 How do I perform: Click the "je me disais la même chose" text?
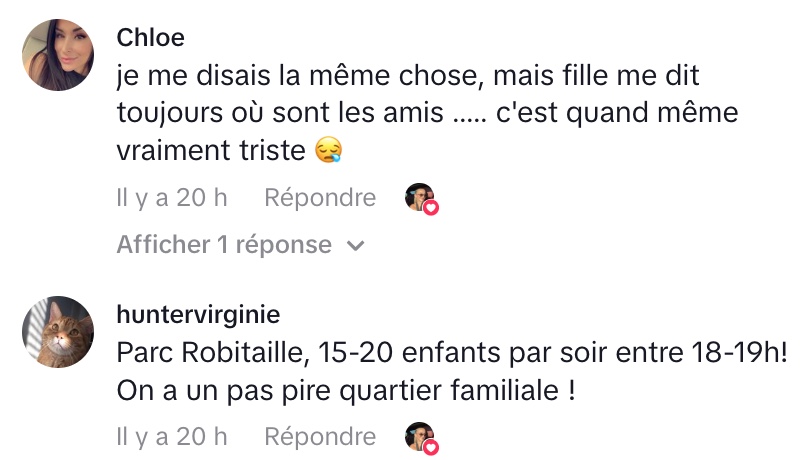pyautogui.click(x=270, y=76)
